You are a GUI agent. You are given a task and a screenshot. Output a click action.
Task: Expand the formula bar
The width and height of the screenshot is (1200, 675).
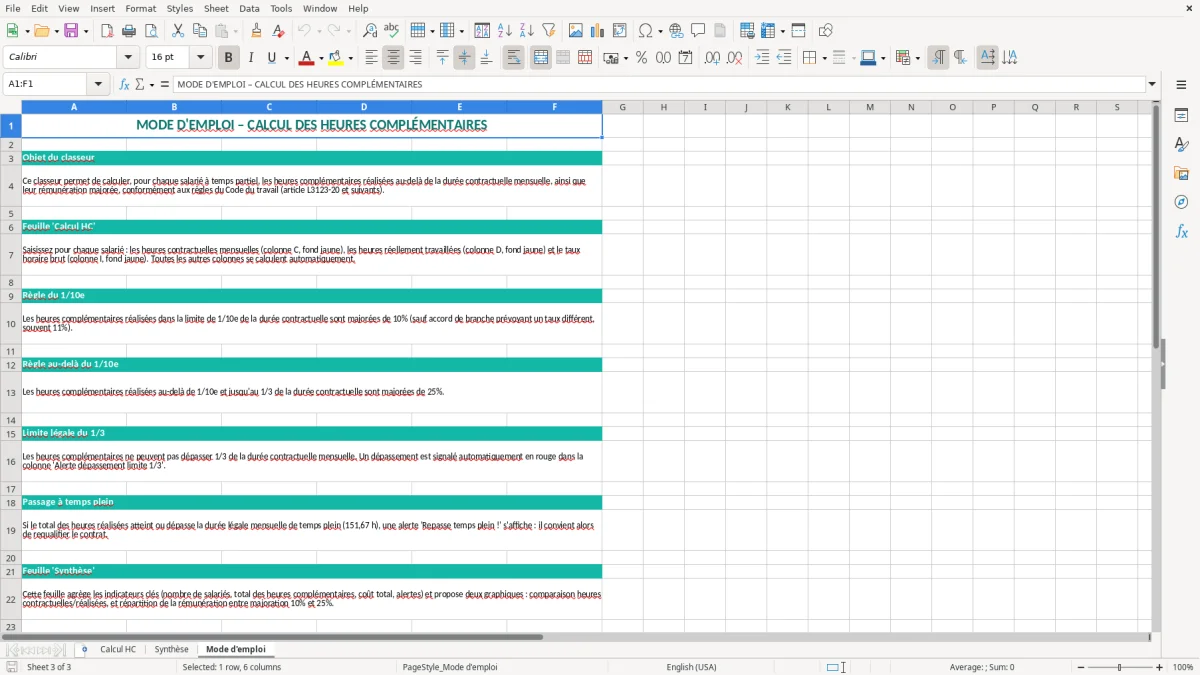point(1152,84)
